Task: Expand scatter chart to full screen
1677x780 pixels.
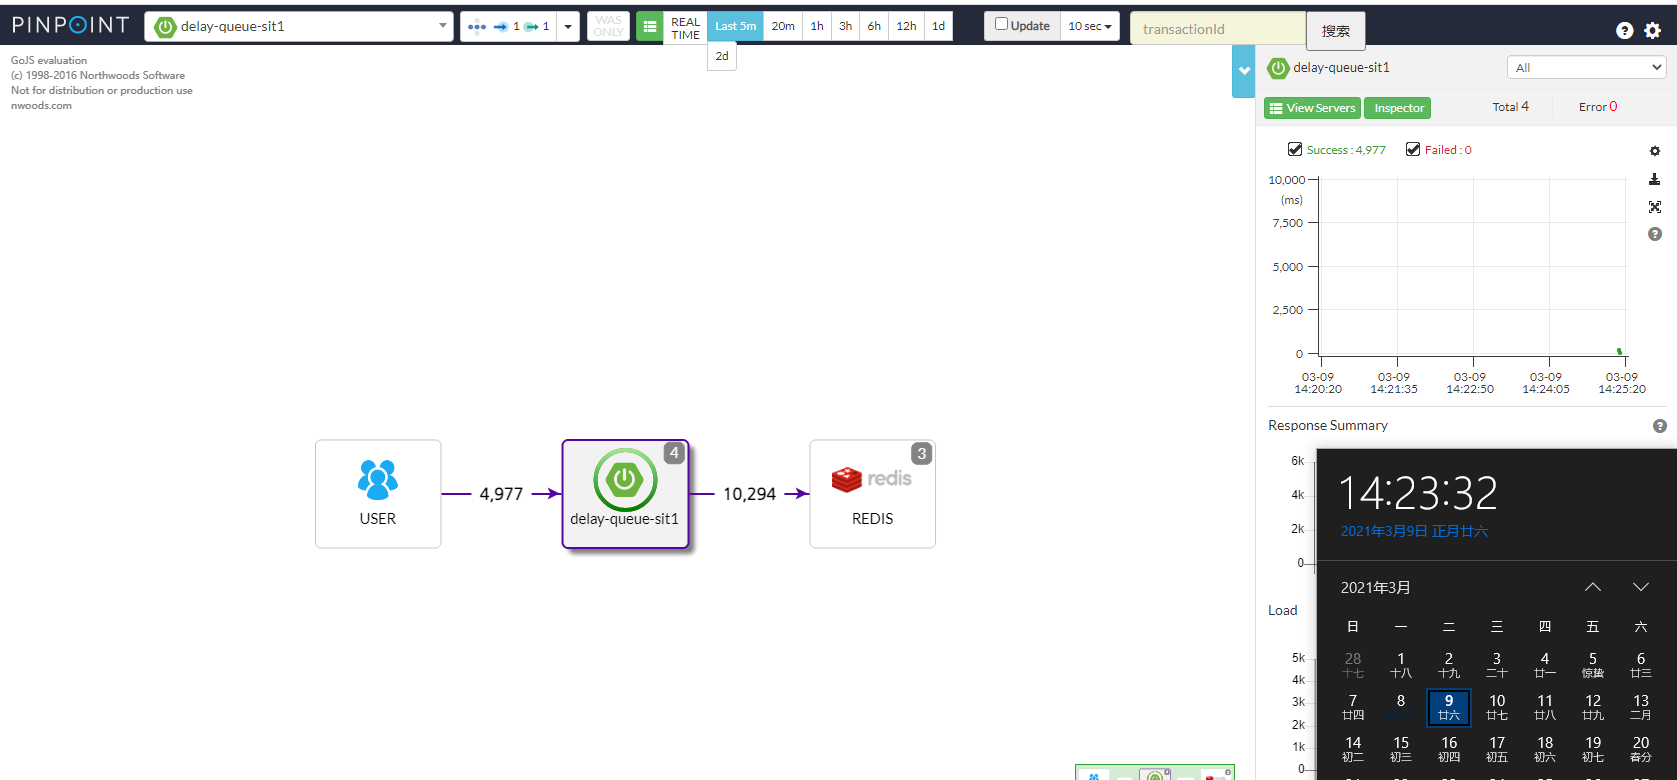Action: (1655, 207)
